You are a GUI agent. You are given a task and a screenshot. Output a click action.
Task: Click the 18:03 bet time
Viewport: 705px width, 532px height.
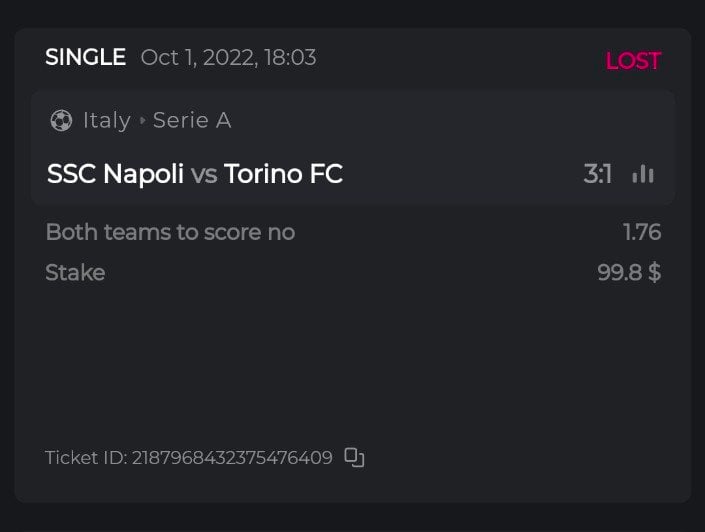point(289,58)
